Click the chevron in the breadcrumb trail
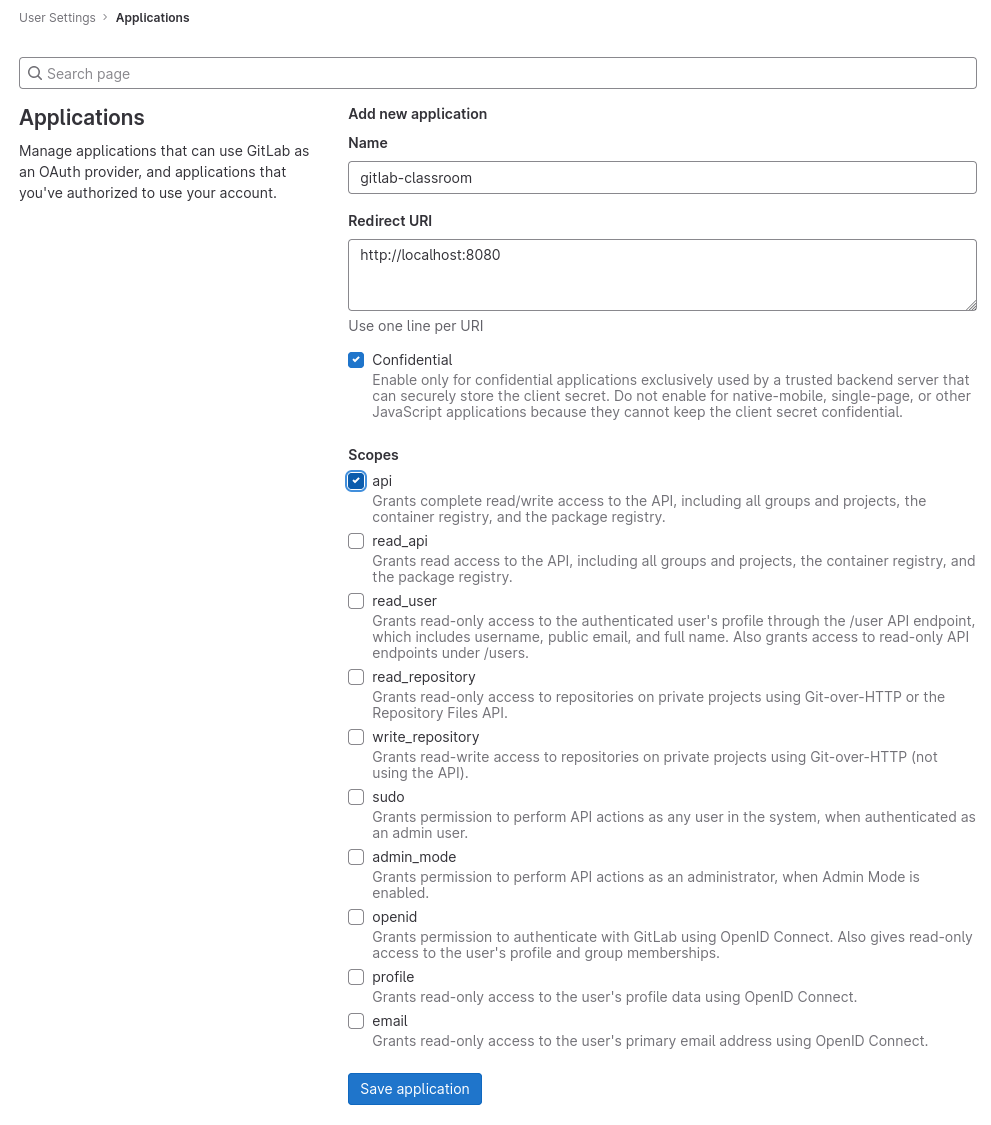Image resolution: width=991 pixels, height=1125 pixels. [105, 17]
